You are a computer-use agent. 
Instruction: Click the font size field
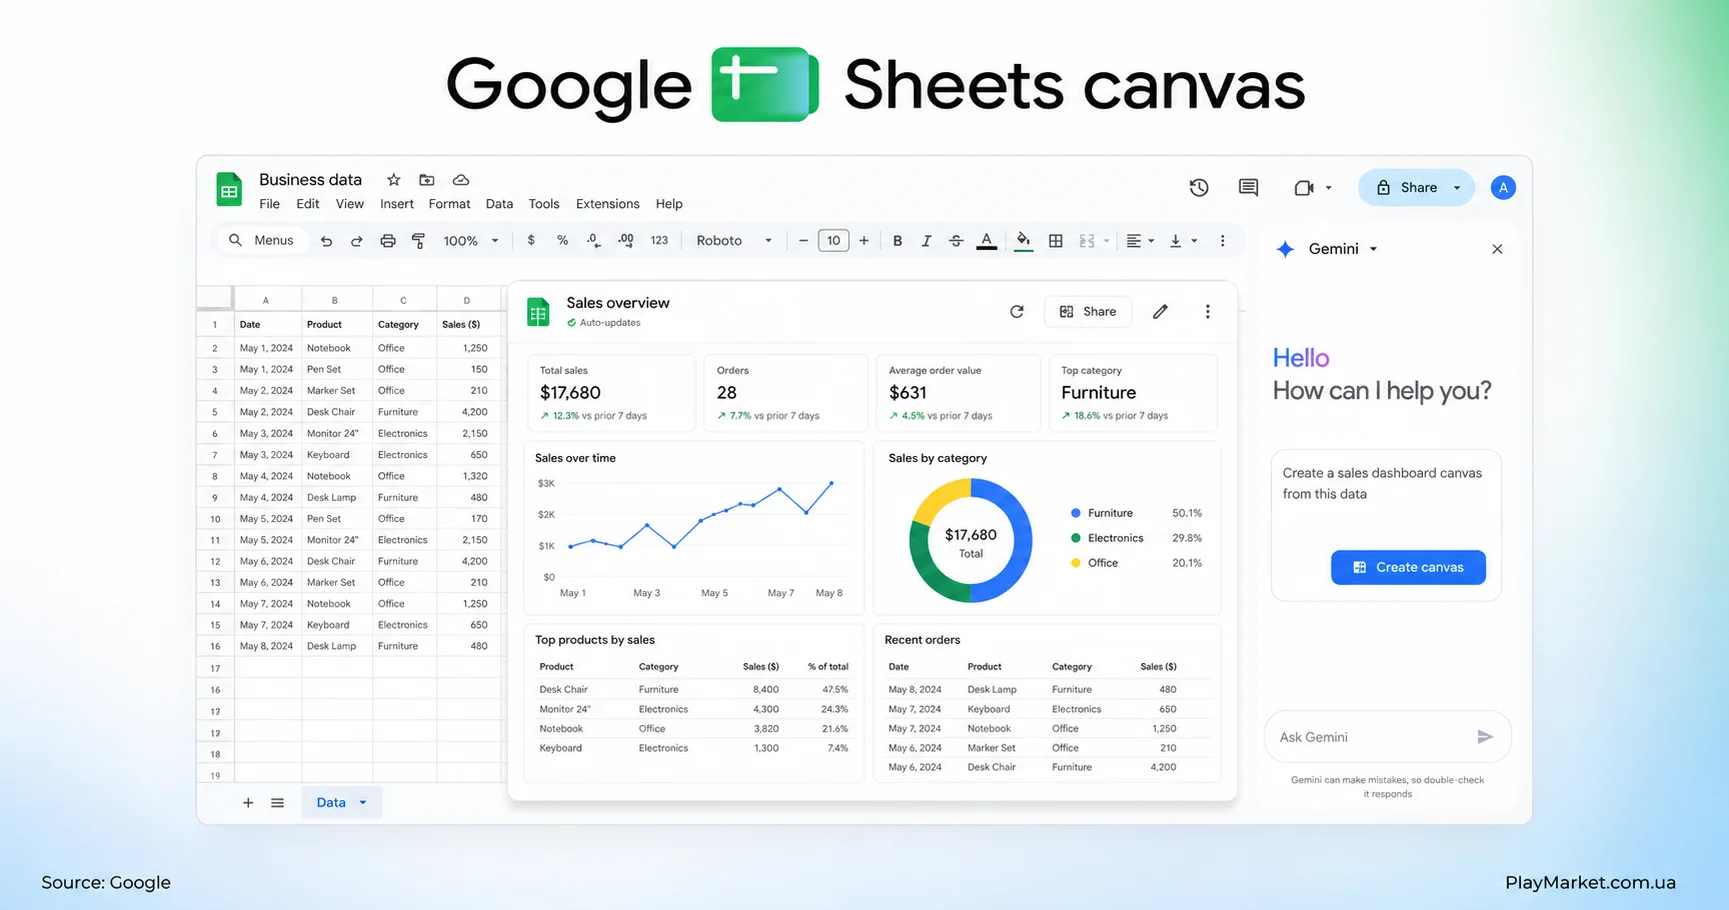pyautogui.click(x=833, y=241)
